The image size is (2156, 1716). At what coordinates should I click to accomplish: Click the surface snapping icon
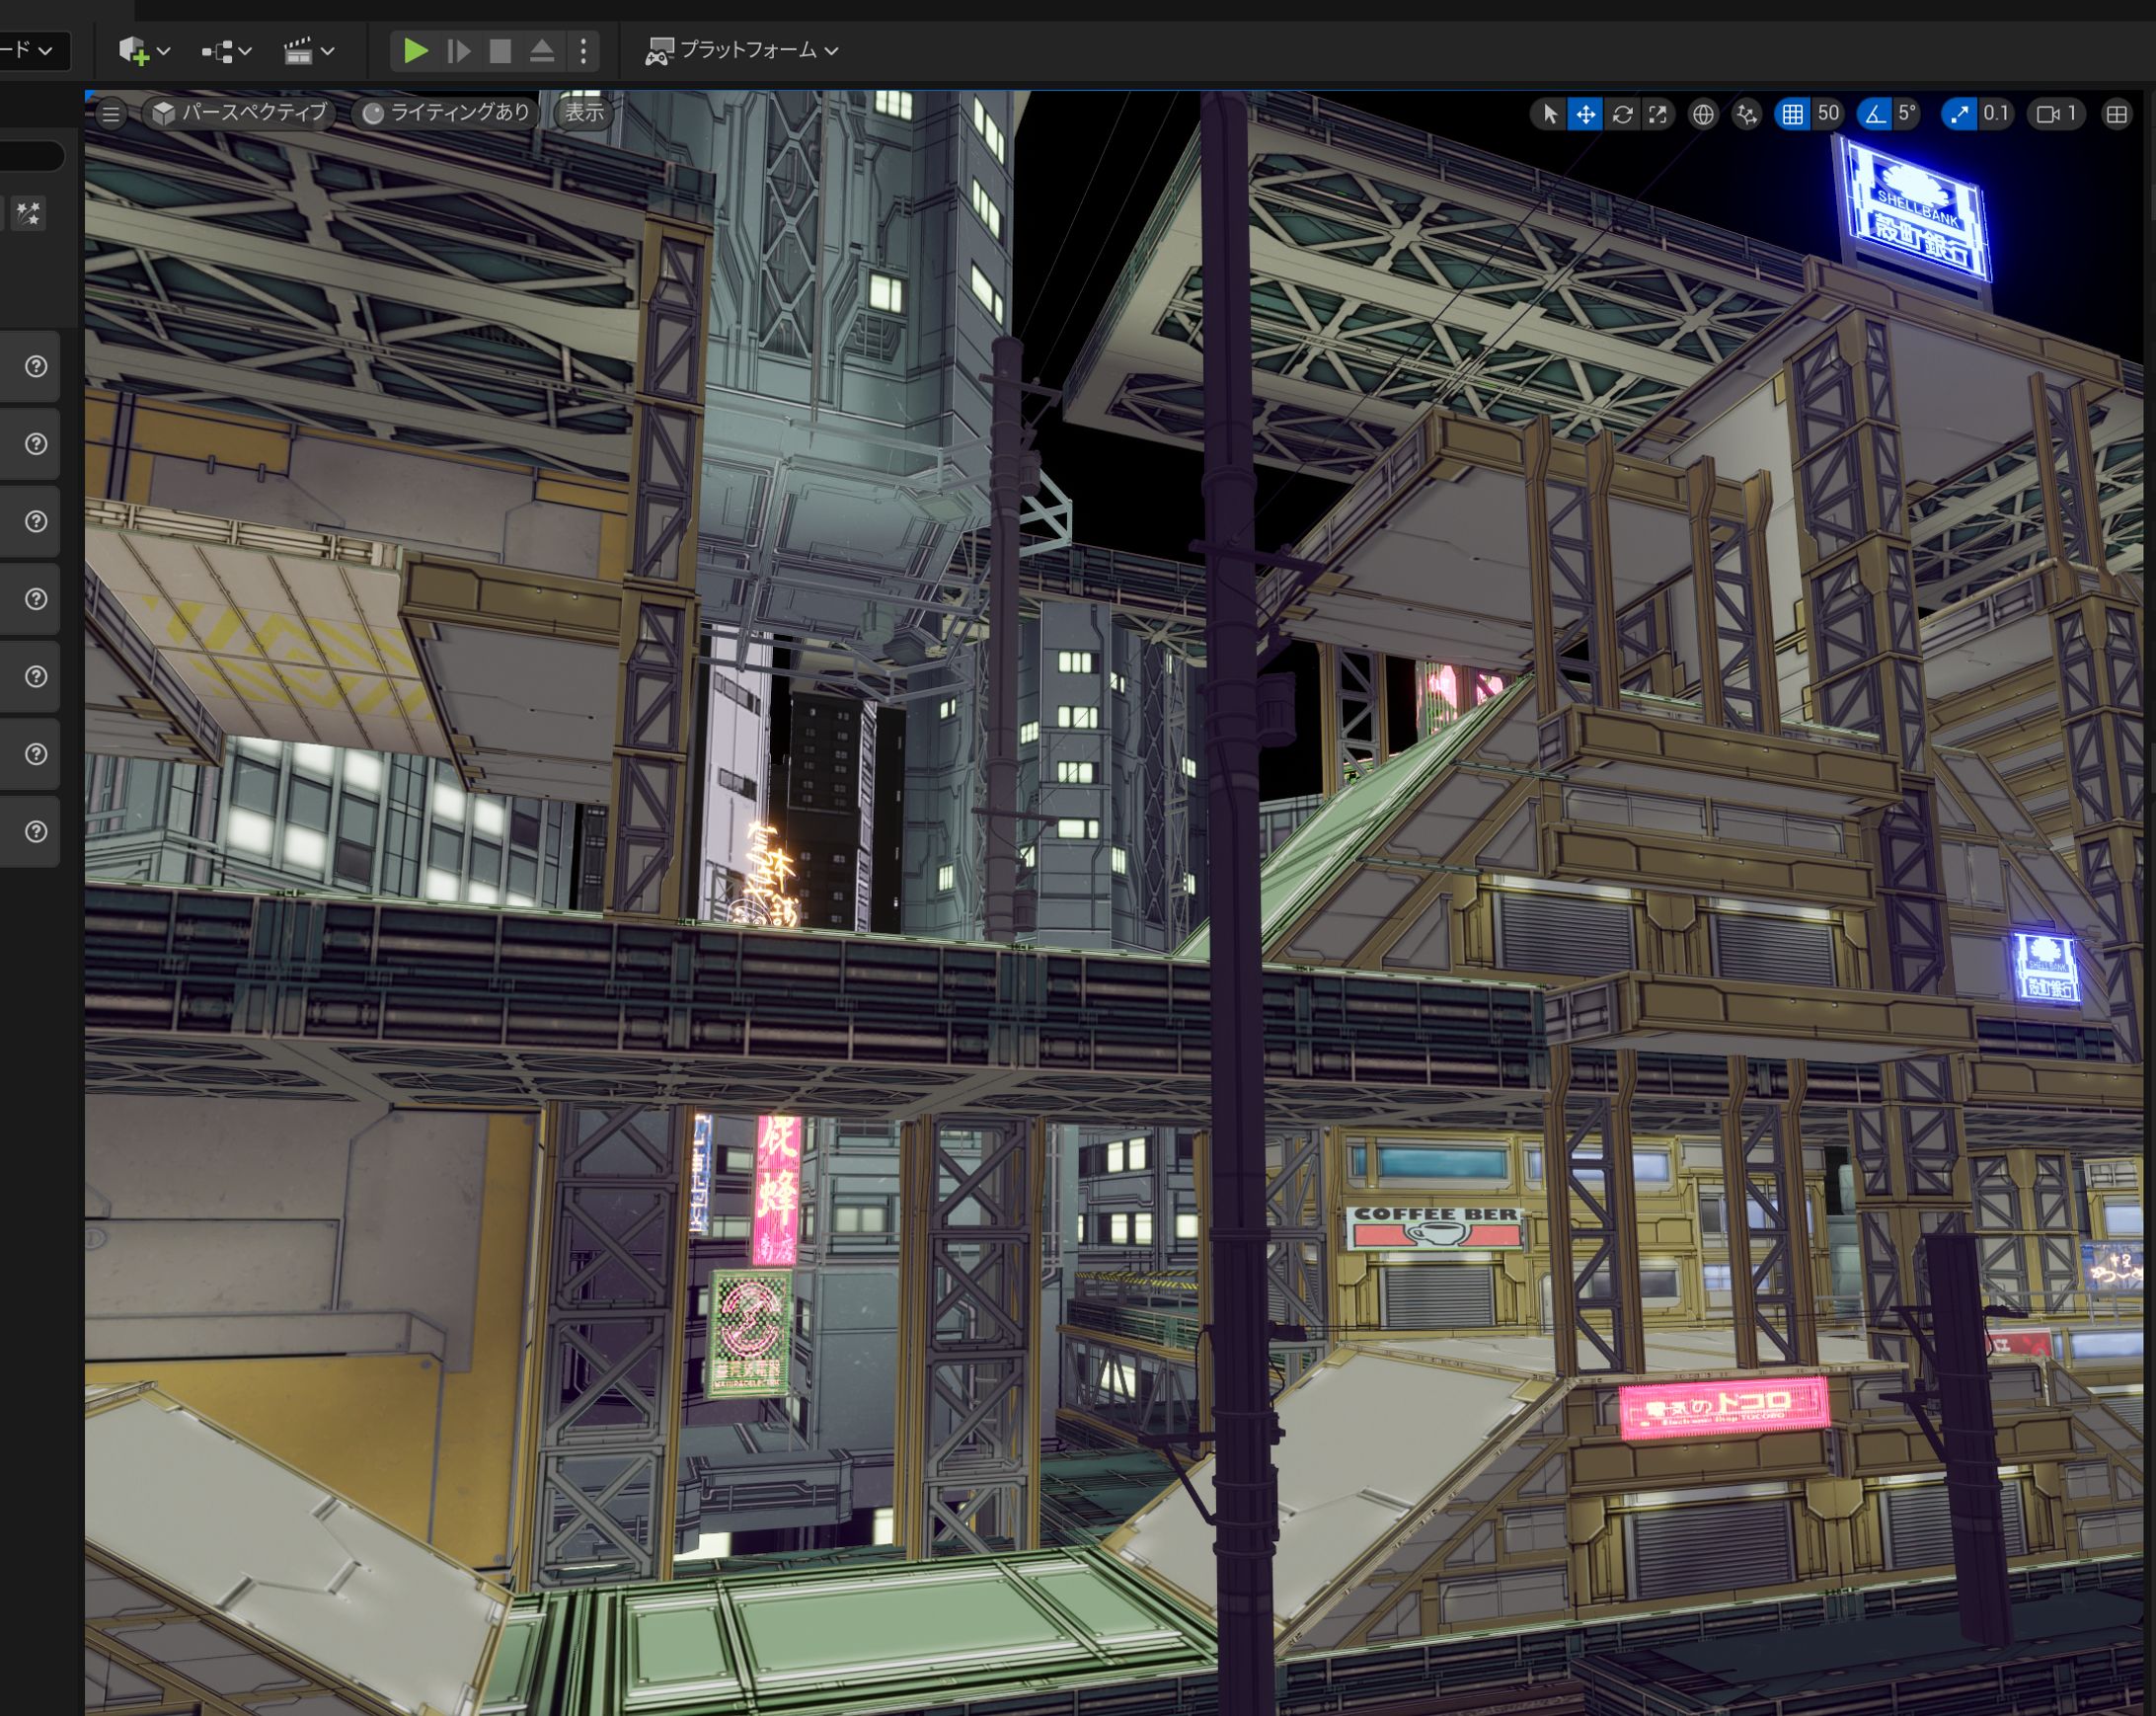[x=1747, y=115]
